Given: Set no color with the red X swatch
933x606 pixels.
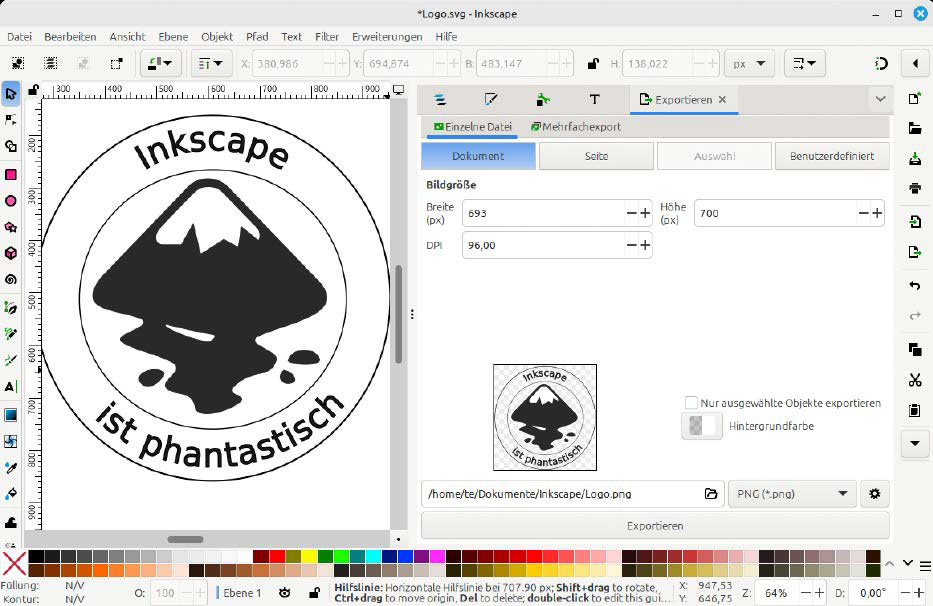Looking at the screenshot, I should [x=14, y=564].
